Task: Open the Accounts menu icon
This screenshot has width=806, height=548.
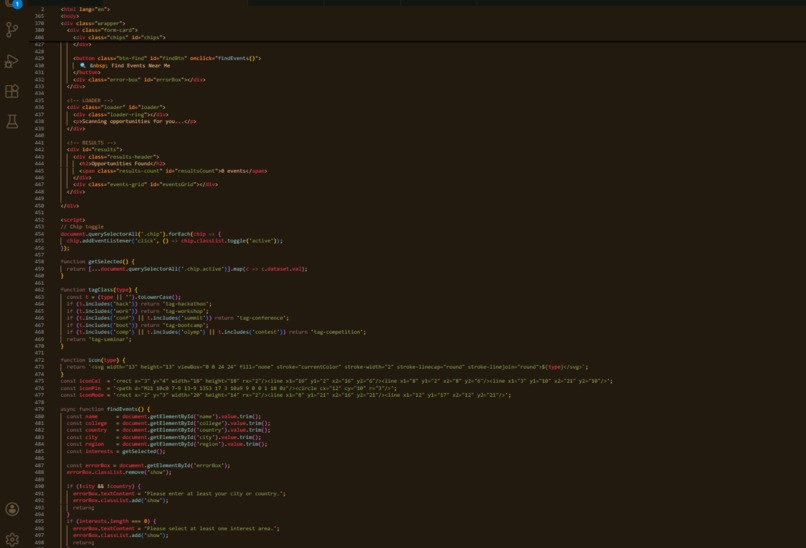Action: [12, 509]
